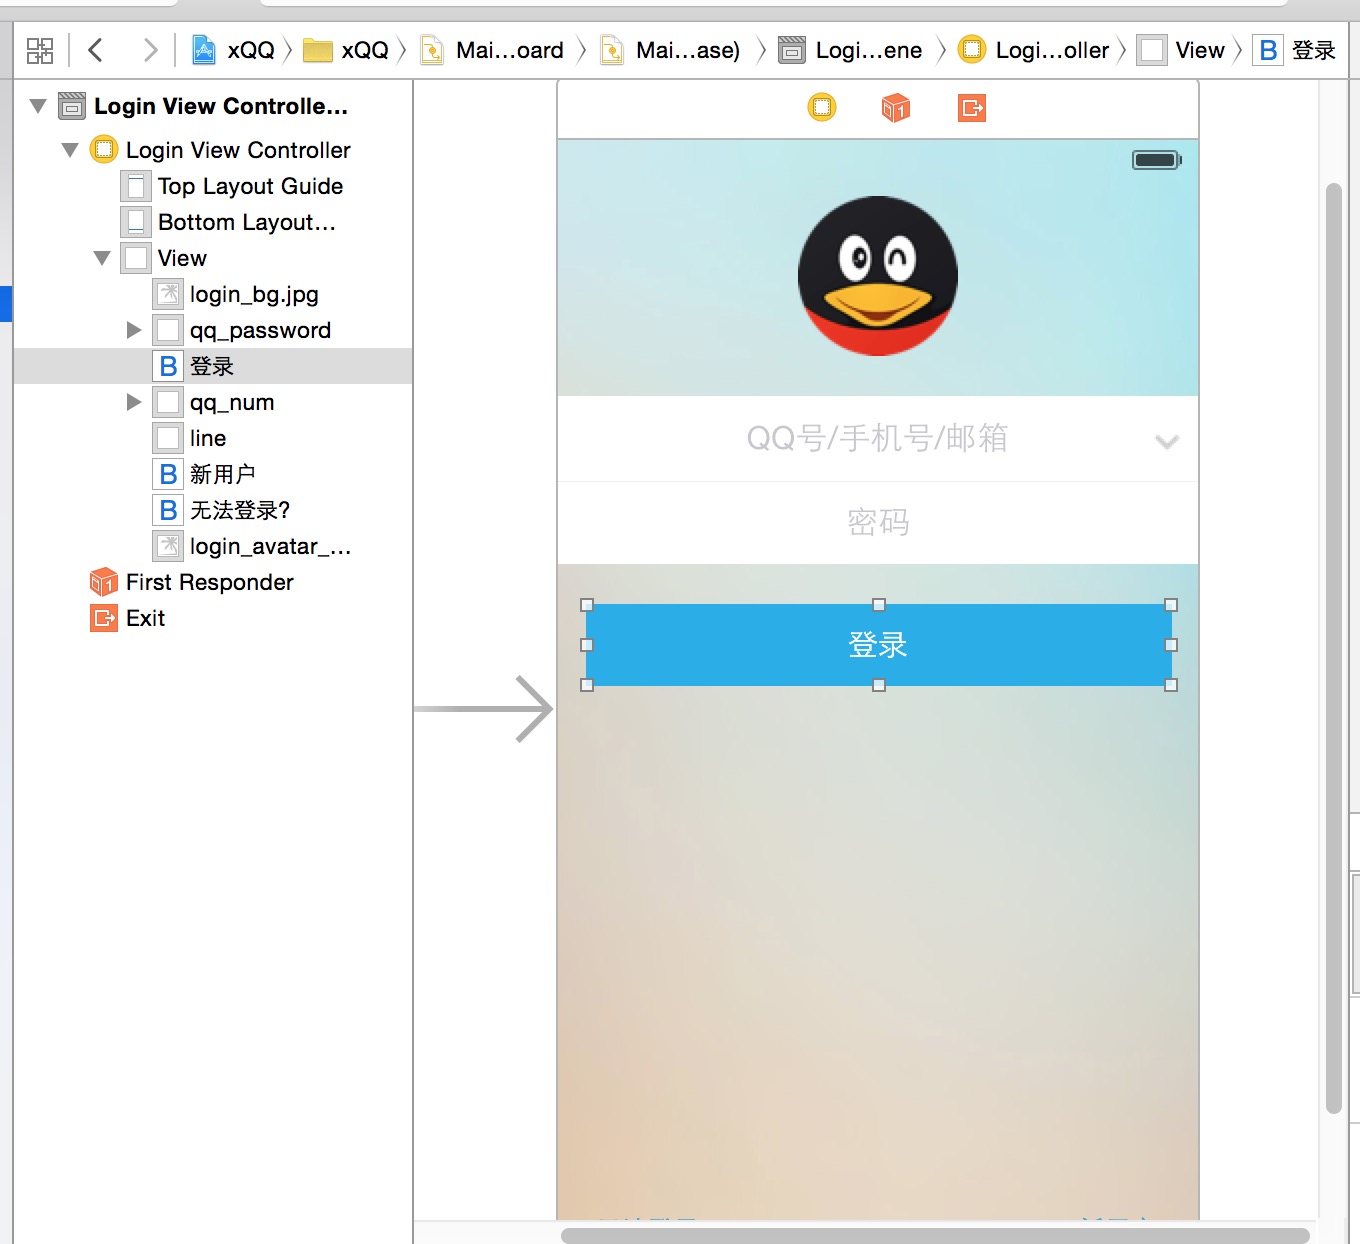The width and height of the screenshot is (1360, 1244).
Task: Collapse Login View Controller scene
Action: (x=38, y=106)
